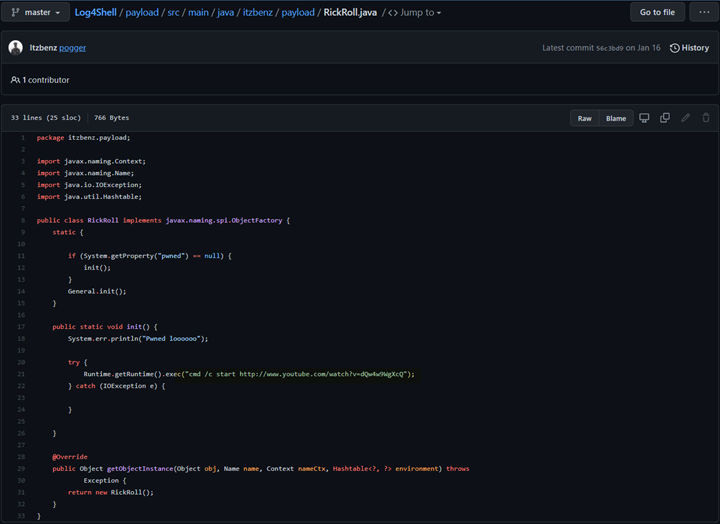Click the 'System.getProperty("pwned")' condition line

[150, 256]
